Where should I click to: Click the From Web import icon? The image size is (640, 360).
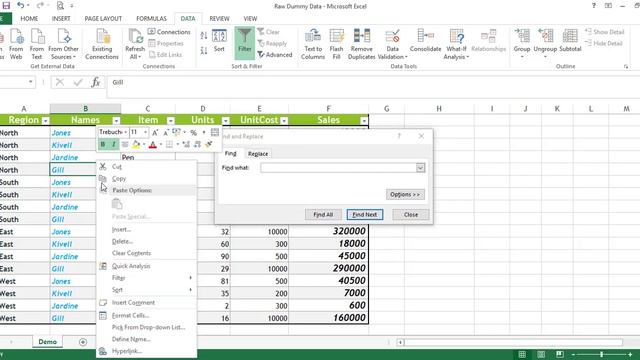[16, 44]
